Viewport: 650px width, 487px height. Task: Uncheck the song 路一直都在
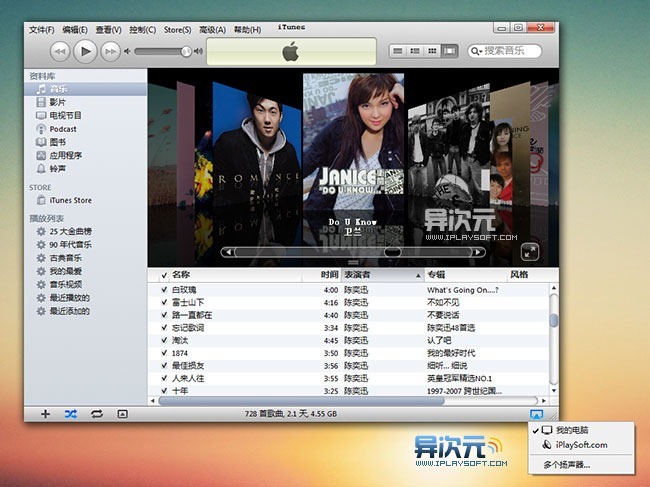pyautogui.click(x=164, y=315)
